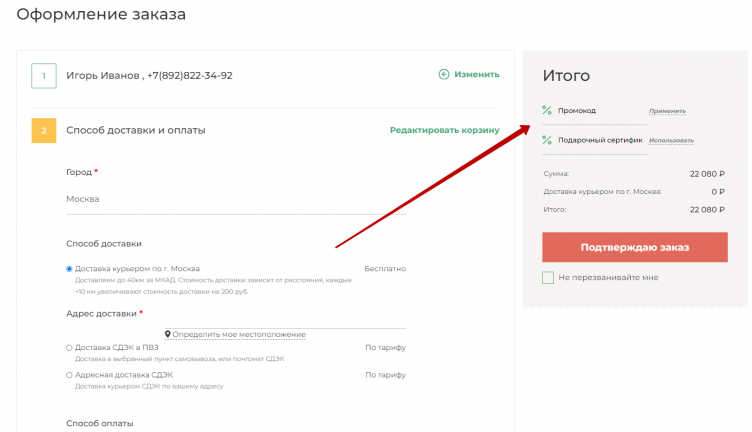Select Доставка СДЭК в ПВЗ radio

[x=69, y=348]
